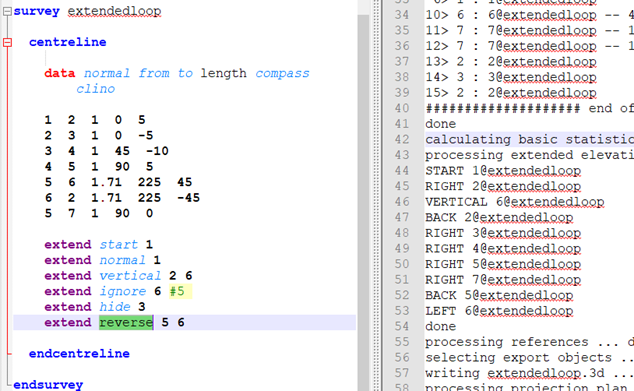Click the endcentreline keyword
Screen dimensions: 634x391
click(79, 354)
